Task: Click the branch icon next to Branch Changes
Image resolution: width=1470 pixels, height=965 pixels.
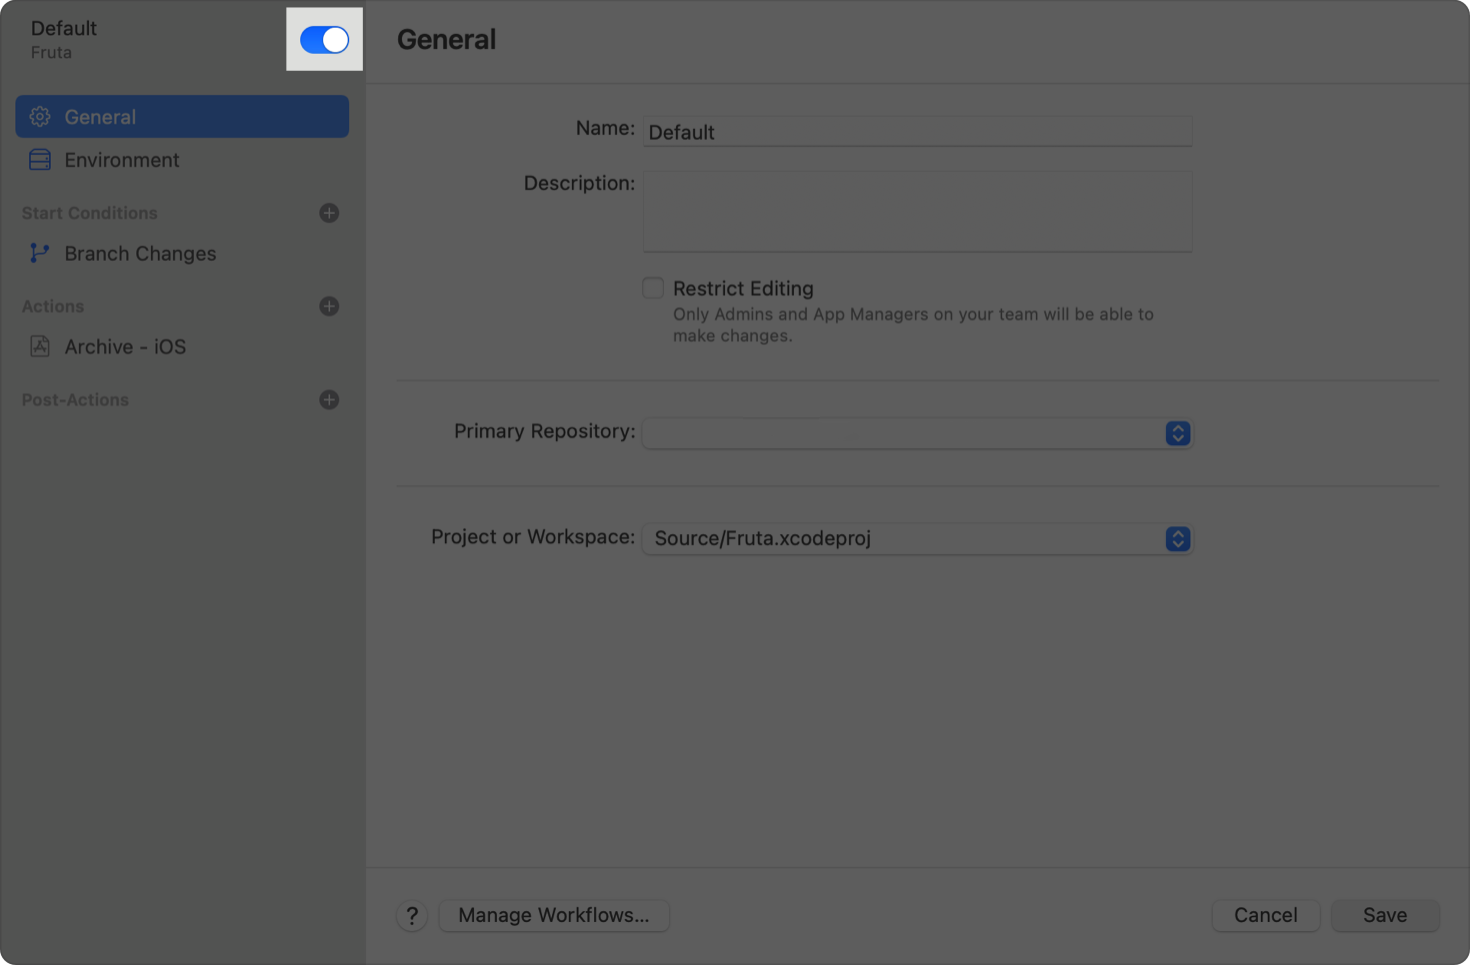Action: [x=39, y=253]
